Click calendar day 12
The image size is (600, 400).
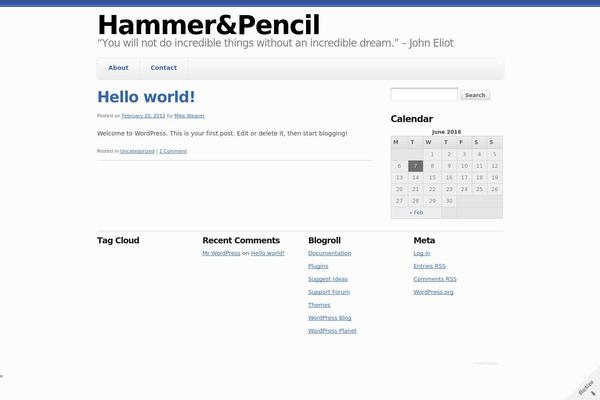[x=494, y=166]
